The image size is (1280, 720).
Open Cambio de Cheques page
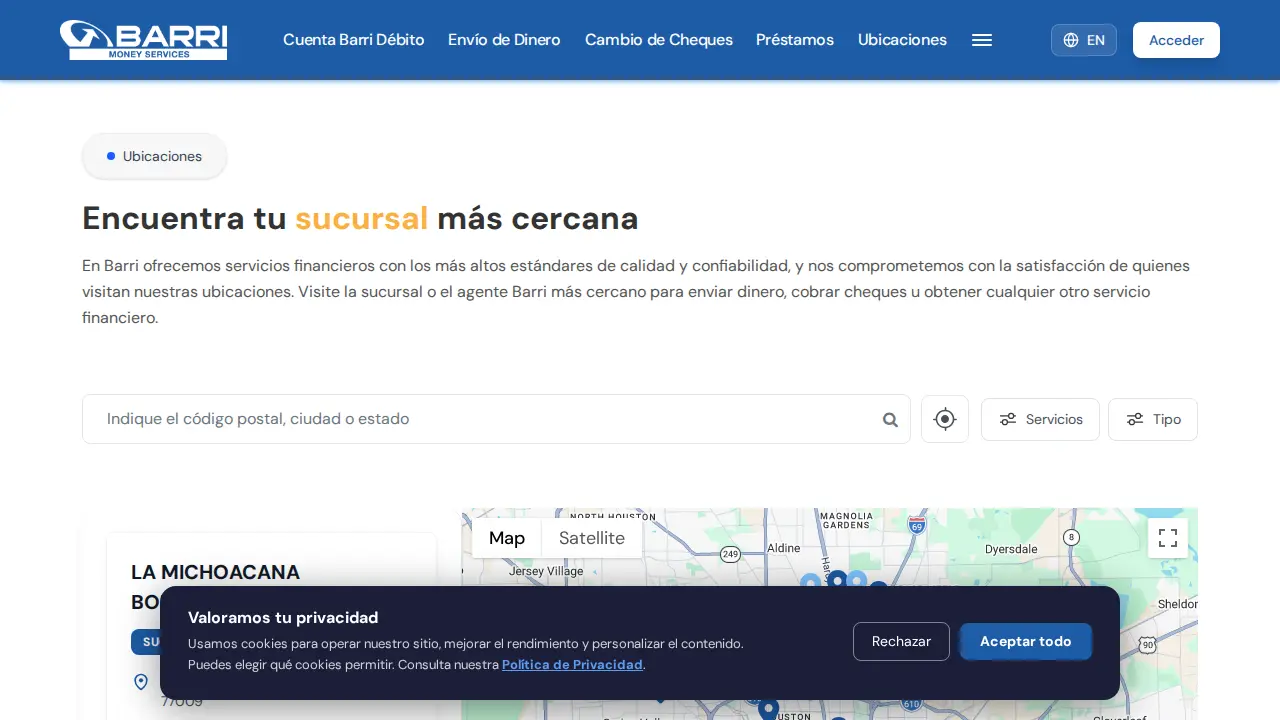click(659, 40)
